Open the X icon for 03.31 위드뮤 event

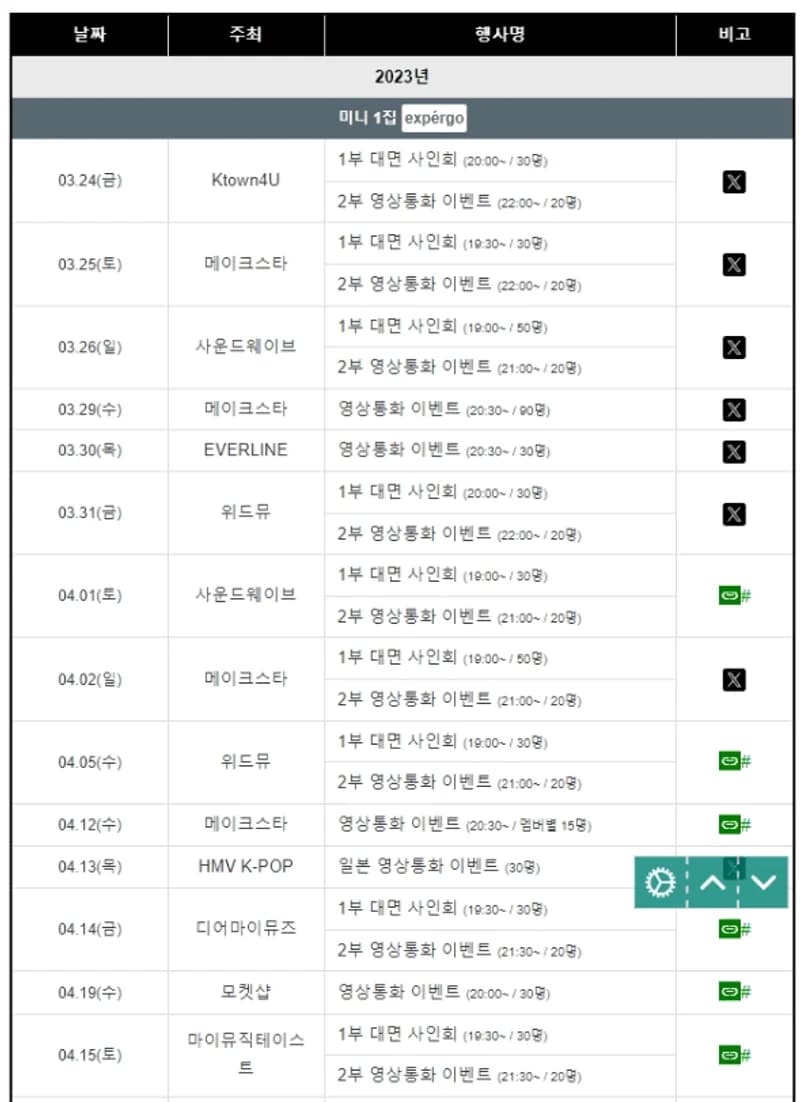click(734, 514)
